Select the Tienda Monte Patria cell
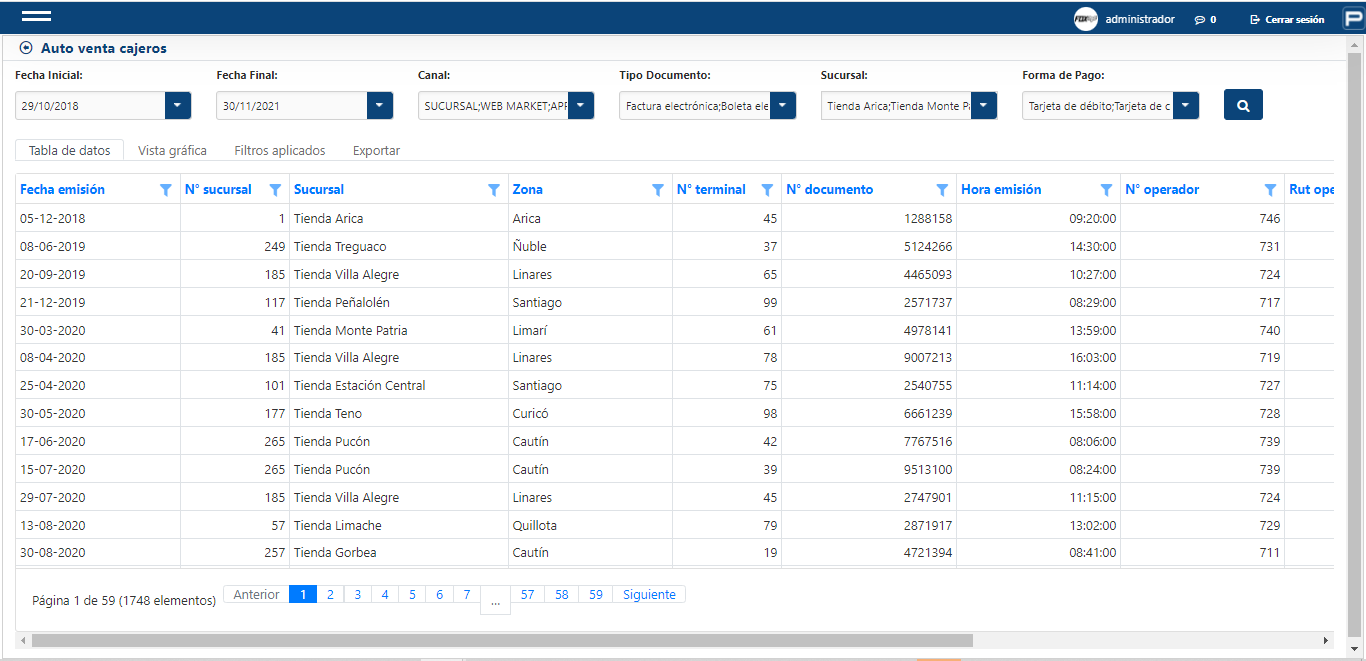Image resolution: width=1366 pixels, height=661 pixels. tap(399, 330)
